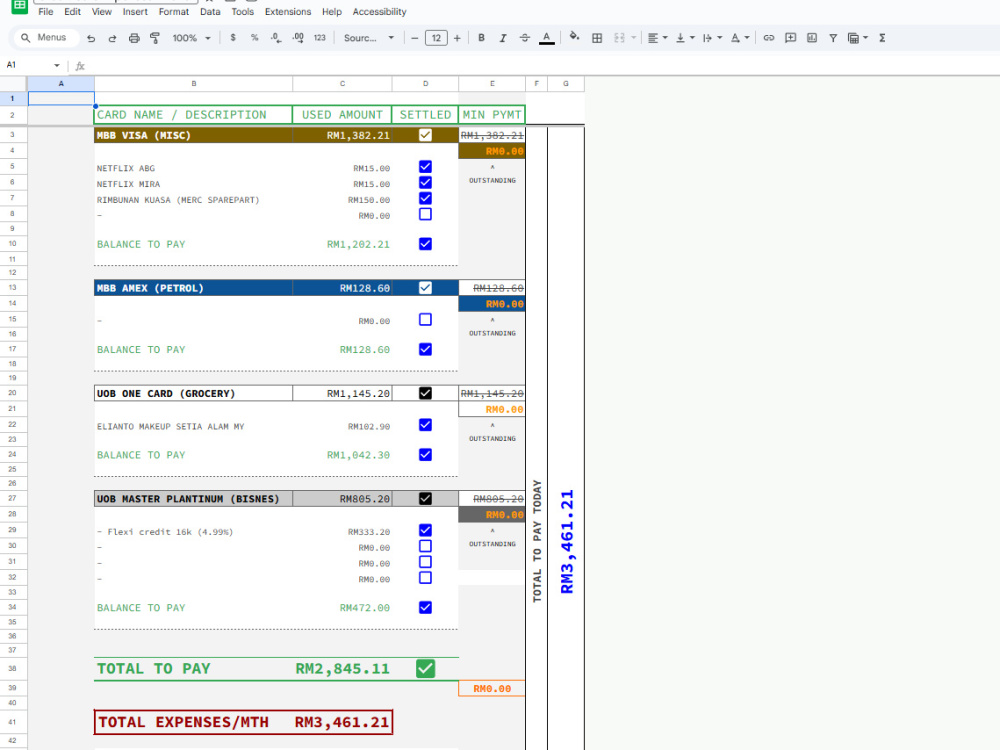
Task: Toggle TOTAL TO PAY green checkbox
Action: (425, 668)
